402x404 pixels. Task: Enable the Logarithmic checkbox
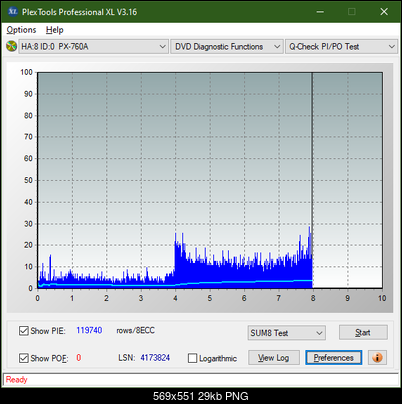tap(192, 358)
